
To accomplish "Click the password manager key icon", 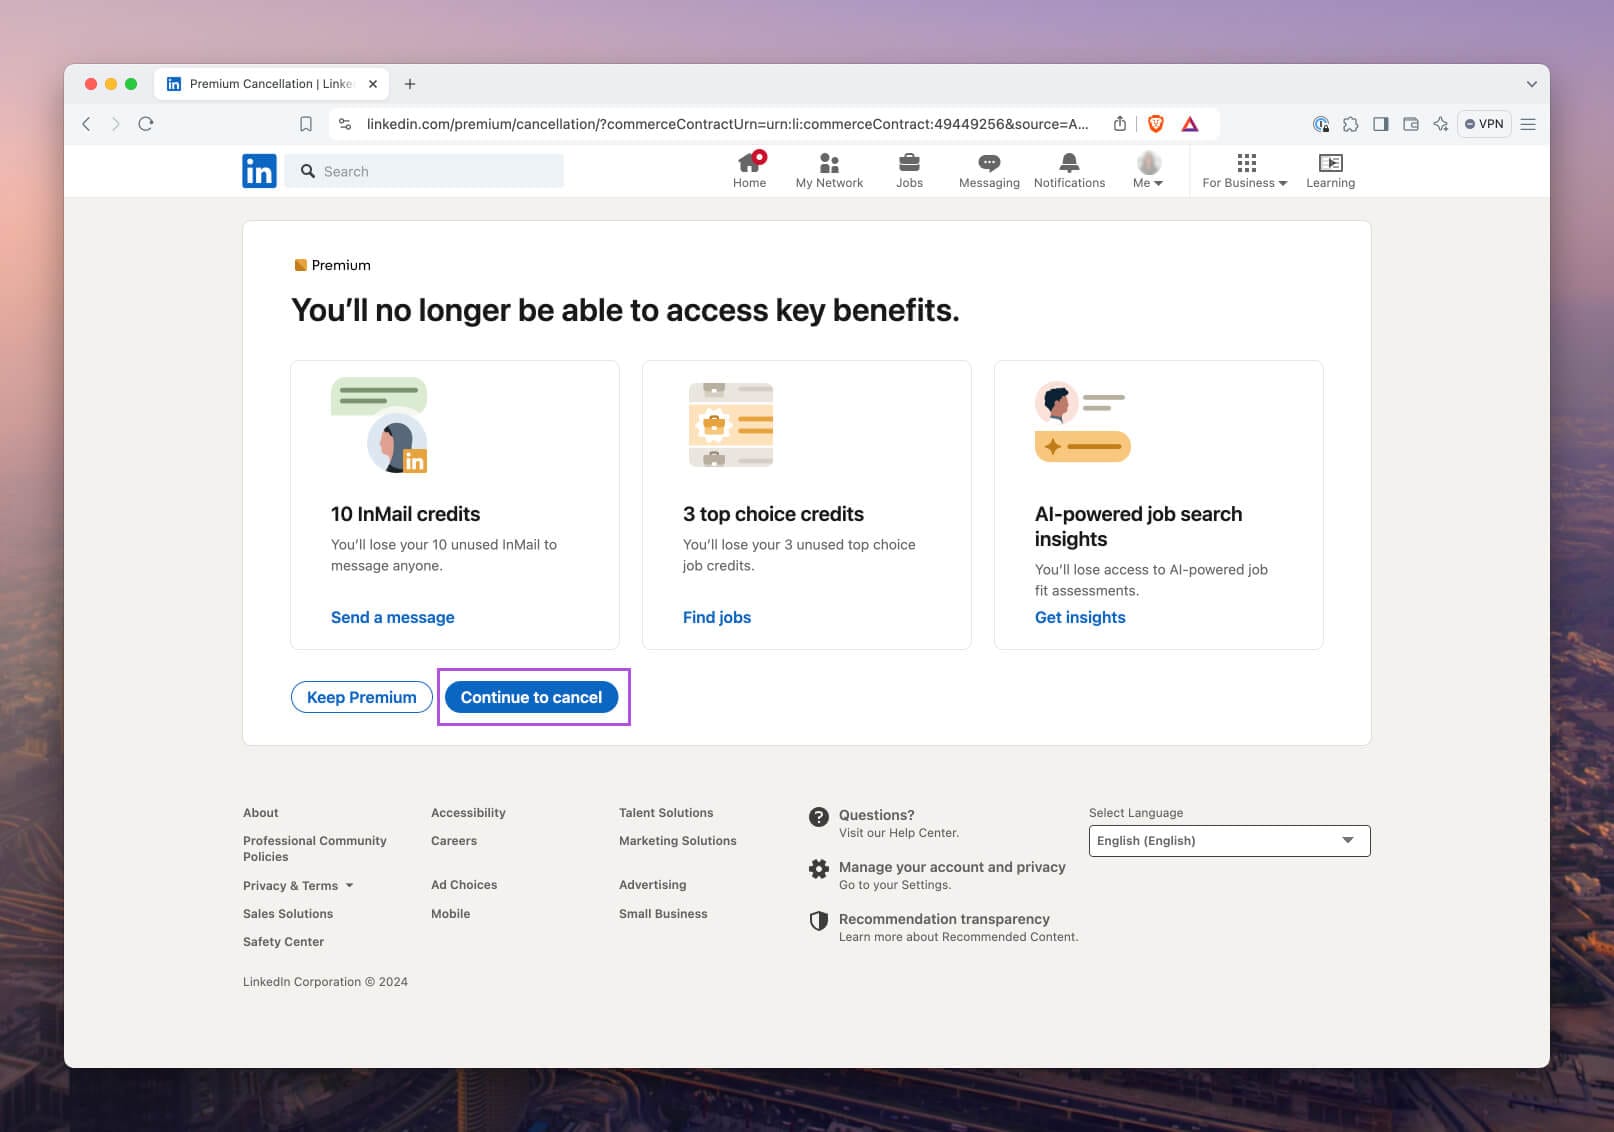I will point(1321,124).
